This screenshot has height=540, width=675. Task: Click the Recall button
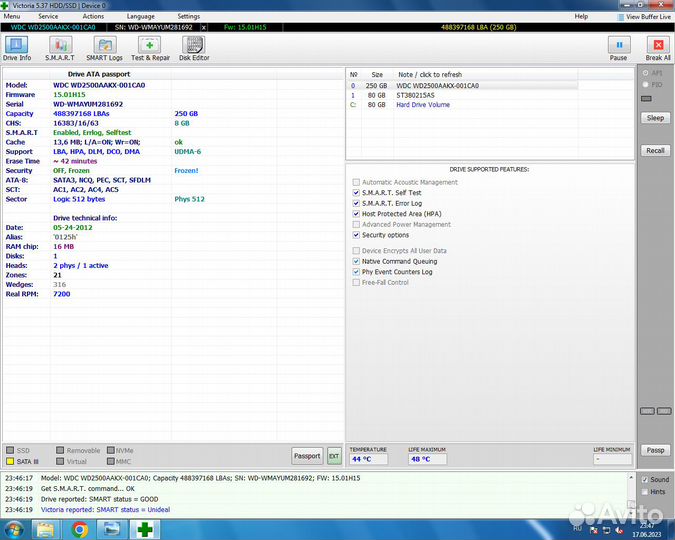(655, 150)
